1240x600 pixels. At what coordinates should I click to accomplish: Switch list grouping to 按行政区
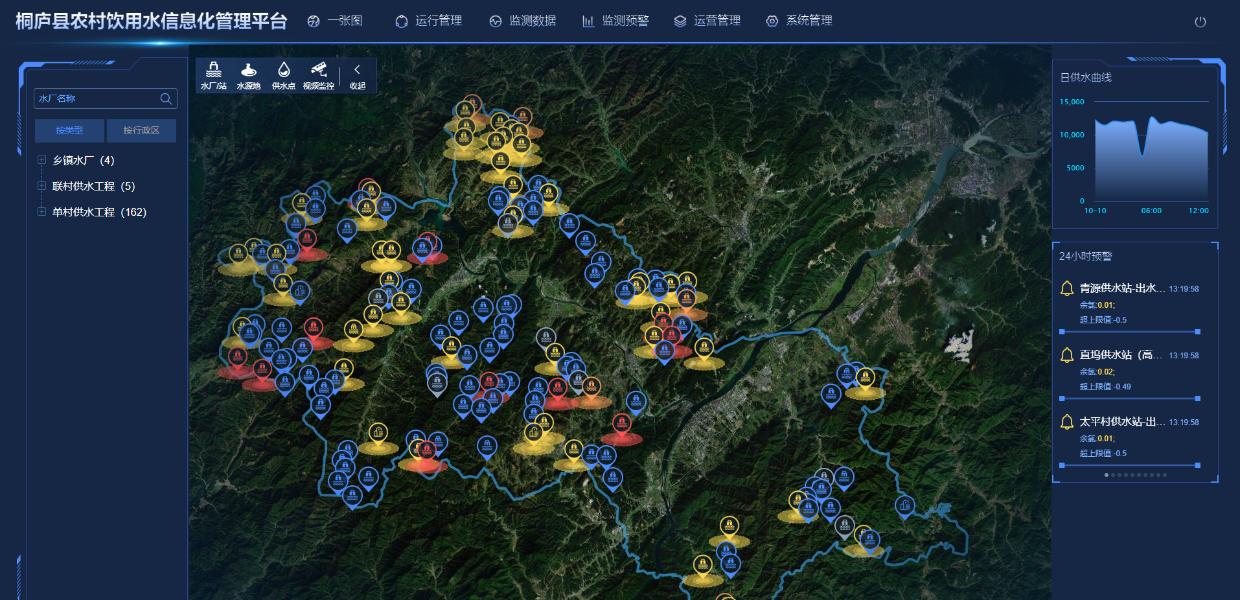coord(141,130)
